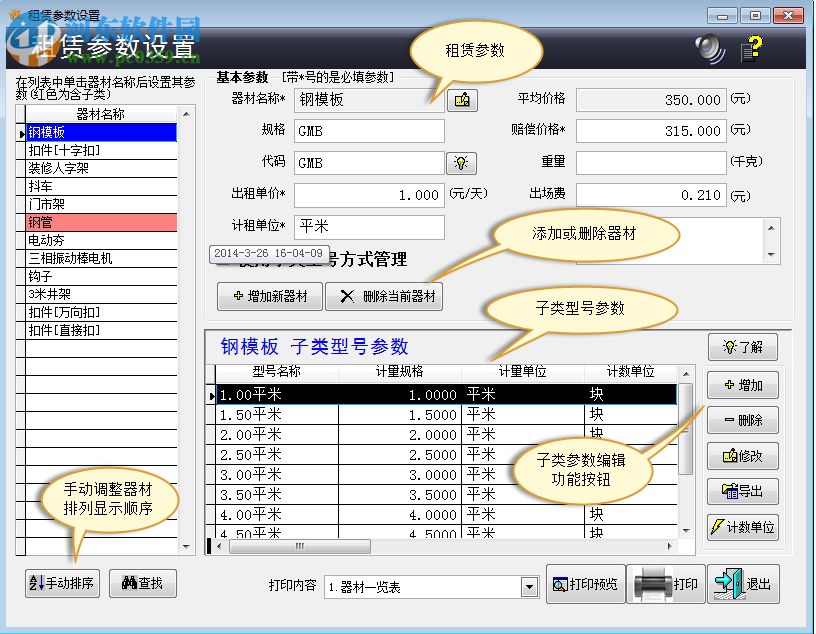The image size is (816, 634).
Task: Click the 增加新器材 button to add equipment
Action: [x=267, y=296]
